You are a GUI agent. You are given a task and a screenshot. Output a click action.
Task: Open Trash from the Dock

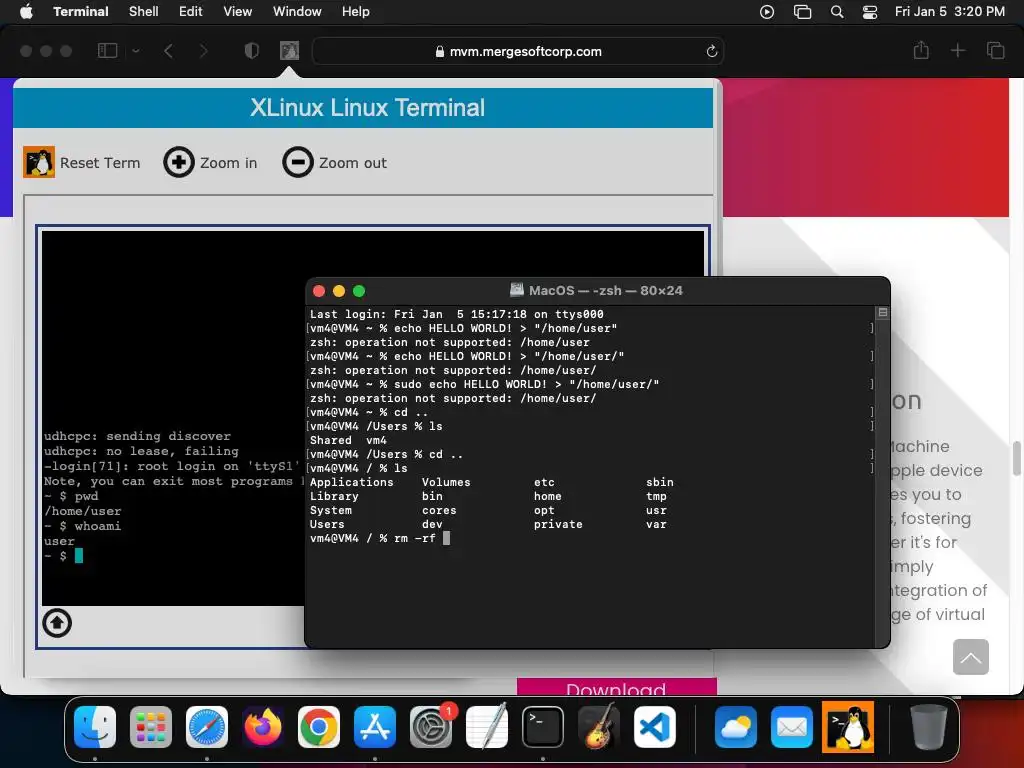click(929, 727)
